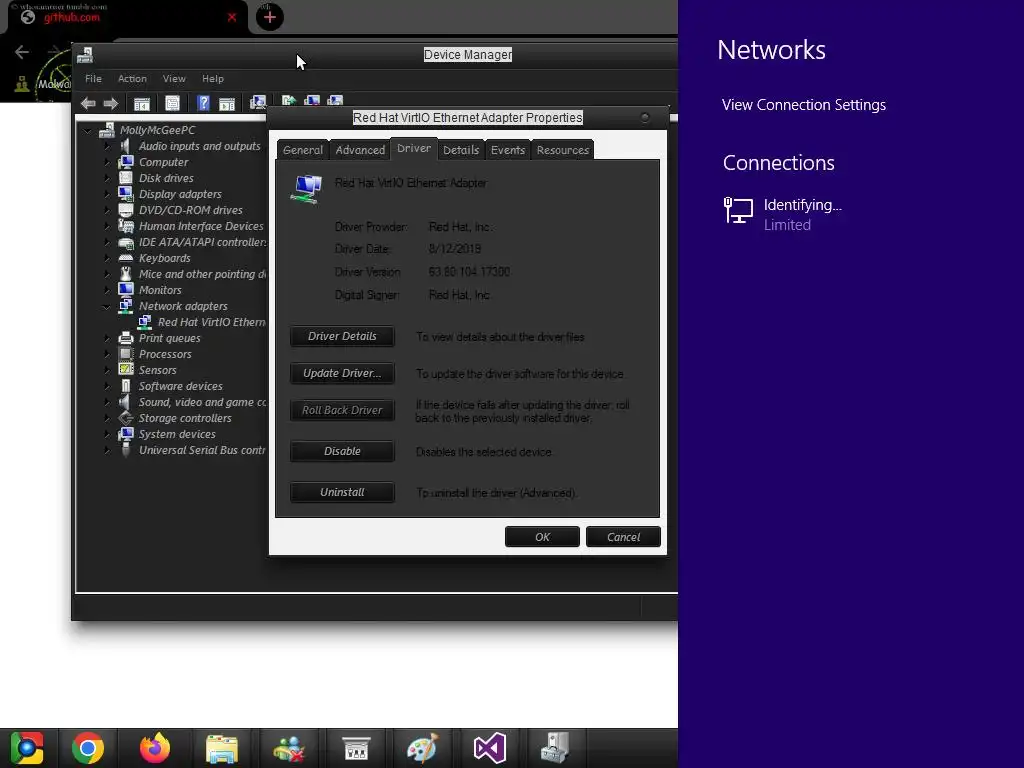This screenshot has height=768, width=1024.
Task: Expand the Disk drives node
Action: [x=107, y=178]
